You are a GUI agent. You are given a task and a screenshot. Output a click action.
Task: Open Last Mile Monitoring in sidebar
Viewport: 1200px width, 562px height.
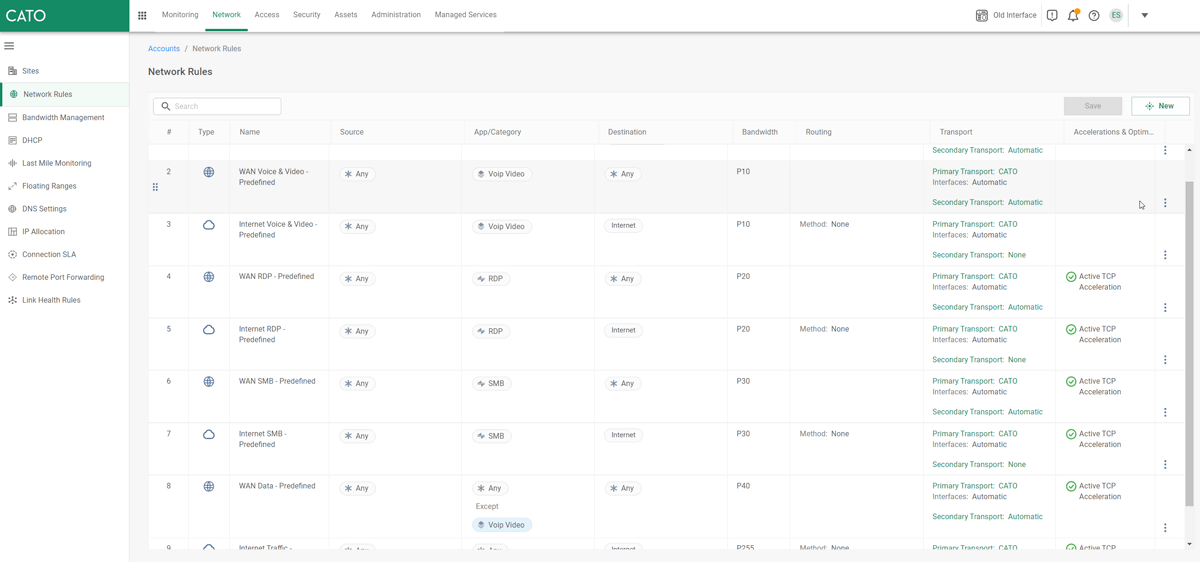pos(57,163)
